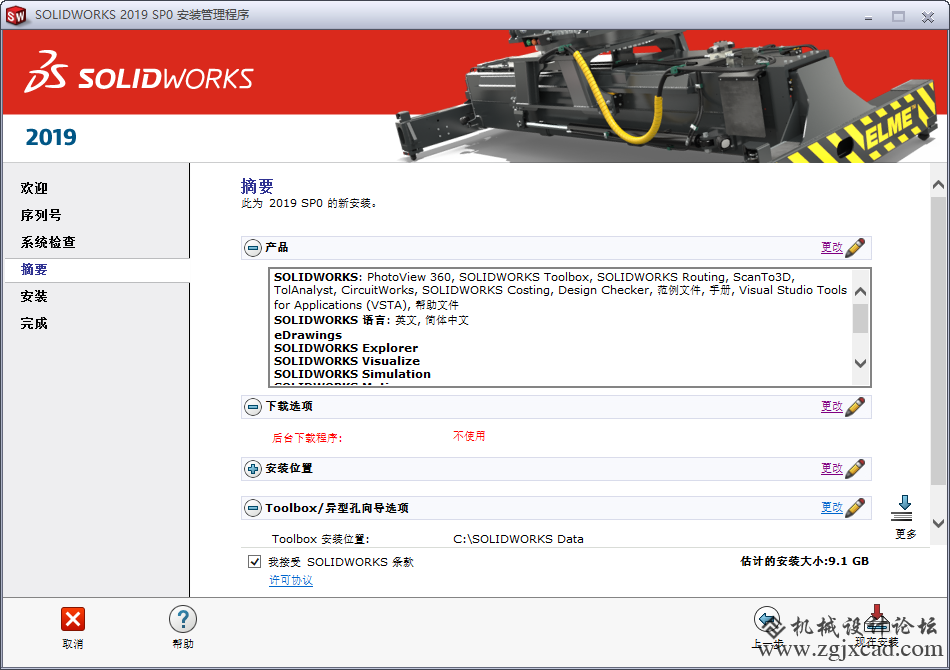This screenshot has width=950, height=670.
Task: Collapse the 下载选项 section
Action: pos(253,406)
